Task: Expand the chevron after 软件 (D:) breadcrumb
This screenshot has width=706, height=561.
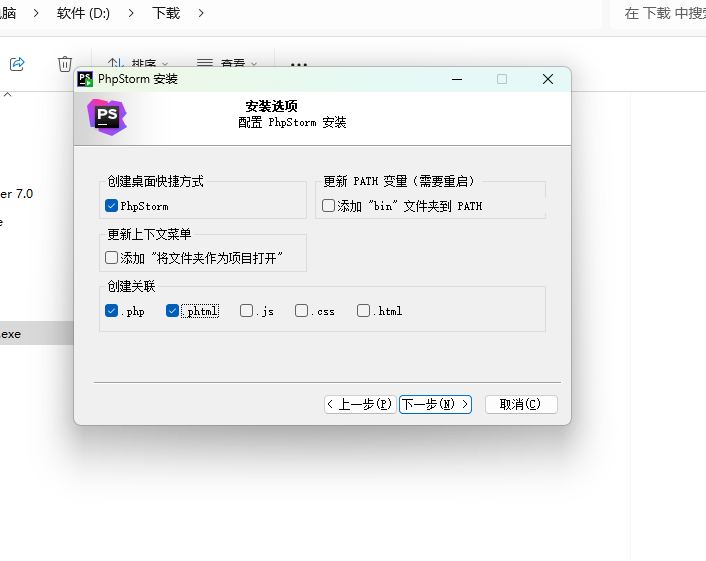Action: point(131,14)
